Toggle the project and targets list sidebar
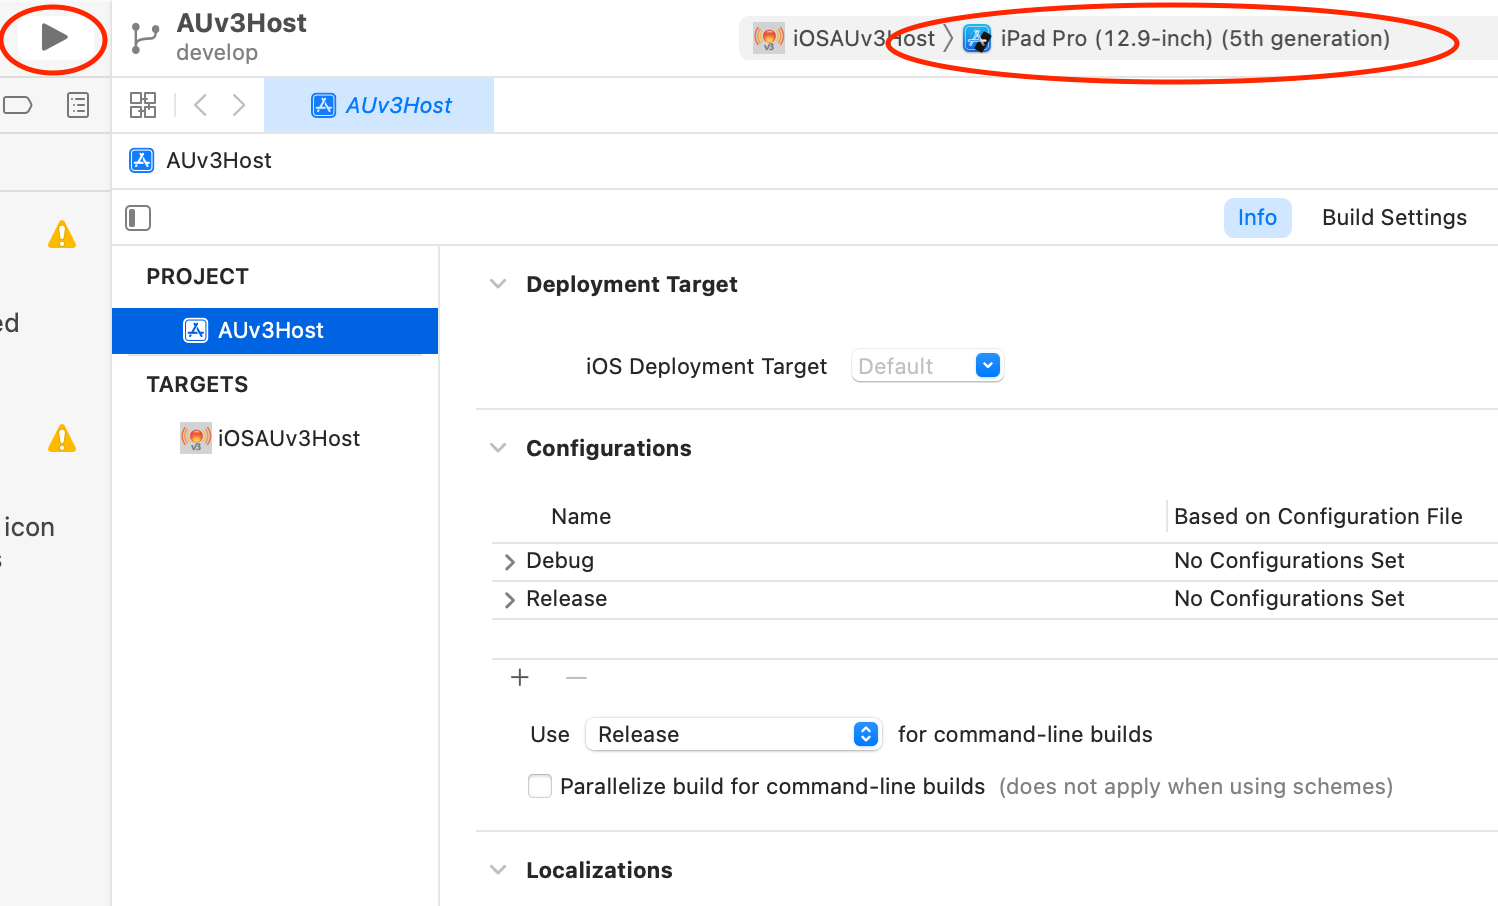1498x906 pixels. coord(138,218)
